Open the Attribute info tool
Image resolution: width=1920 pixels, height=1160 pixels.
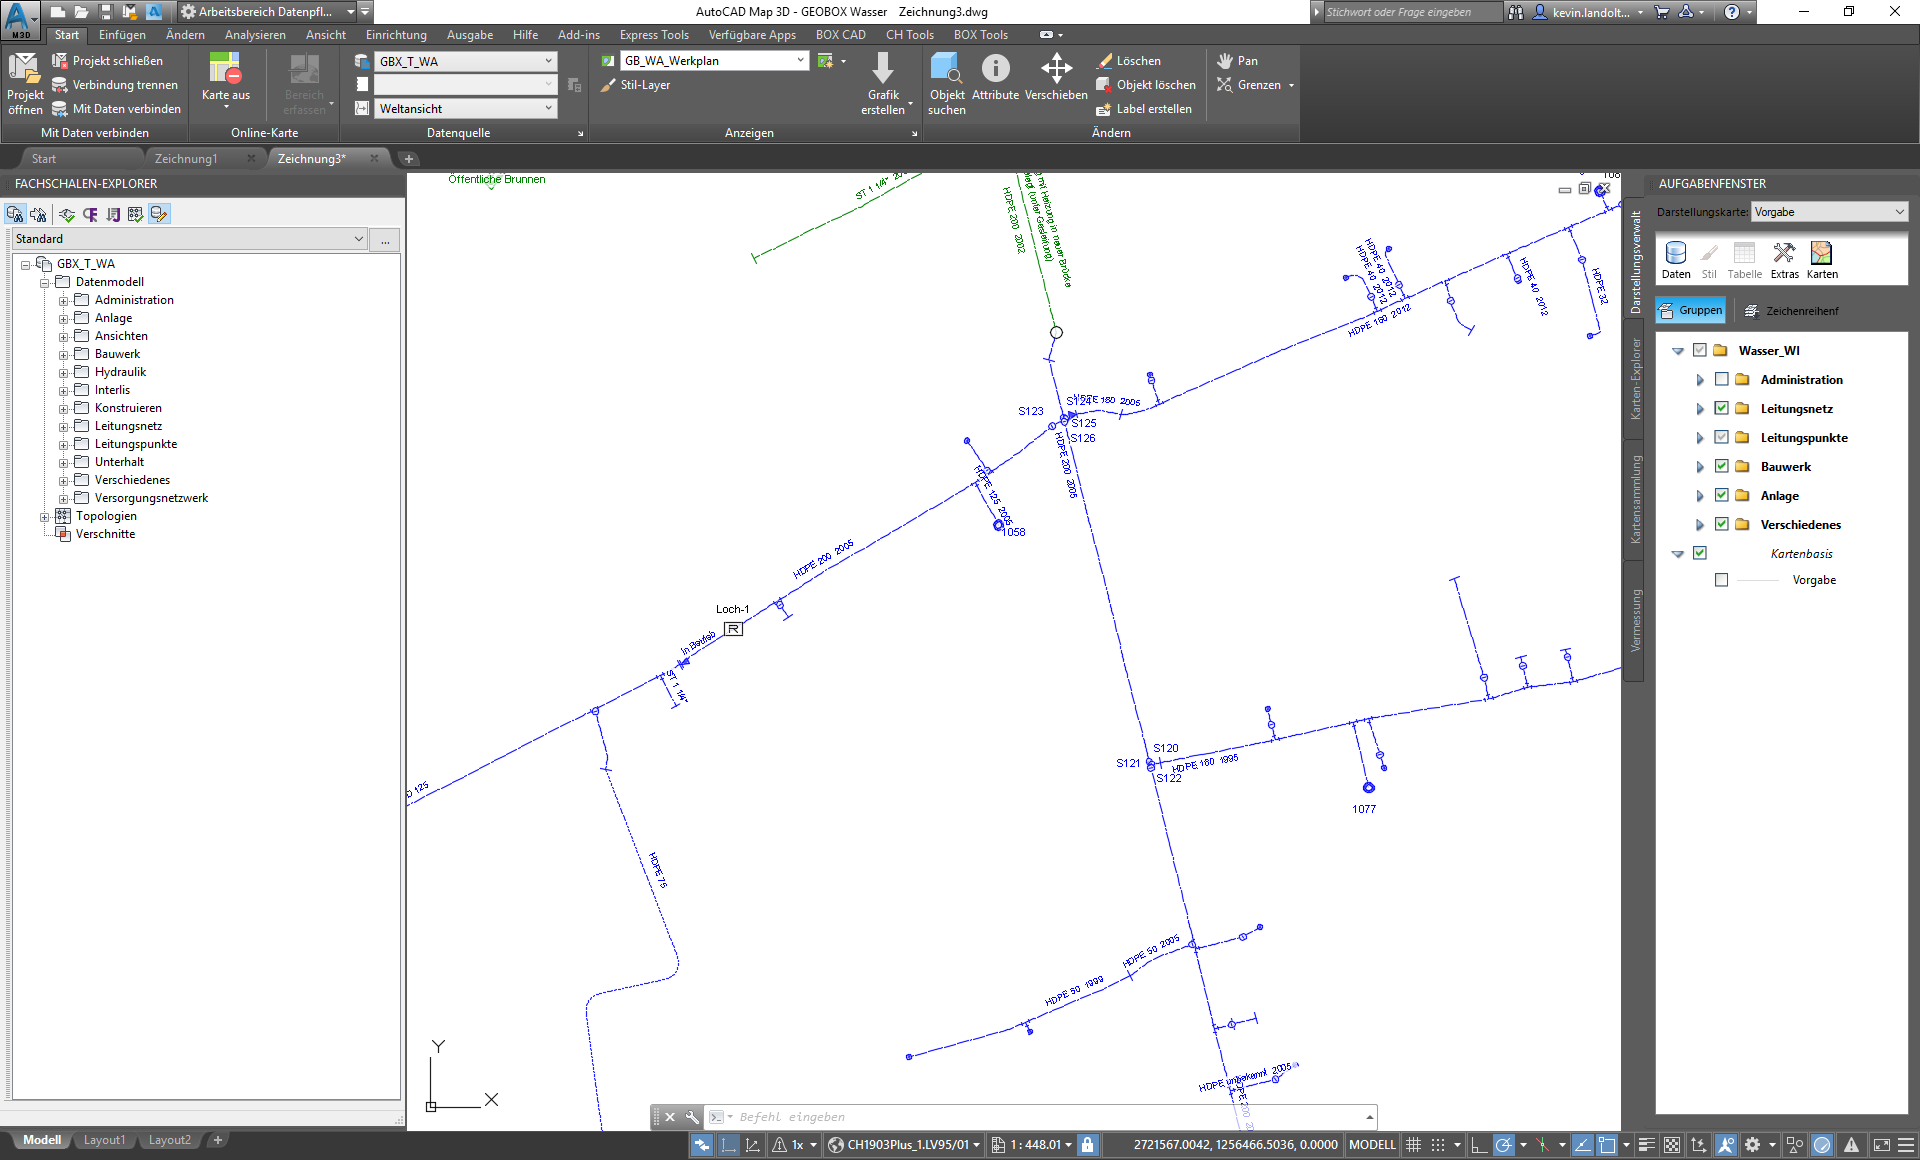[x=995, y=78]
